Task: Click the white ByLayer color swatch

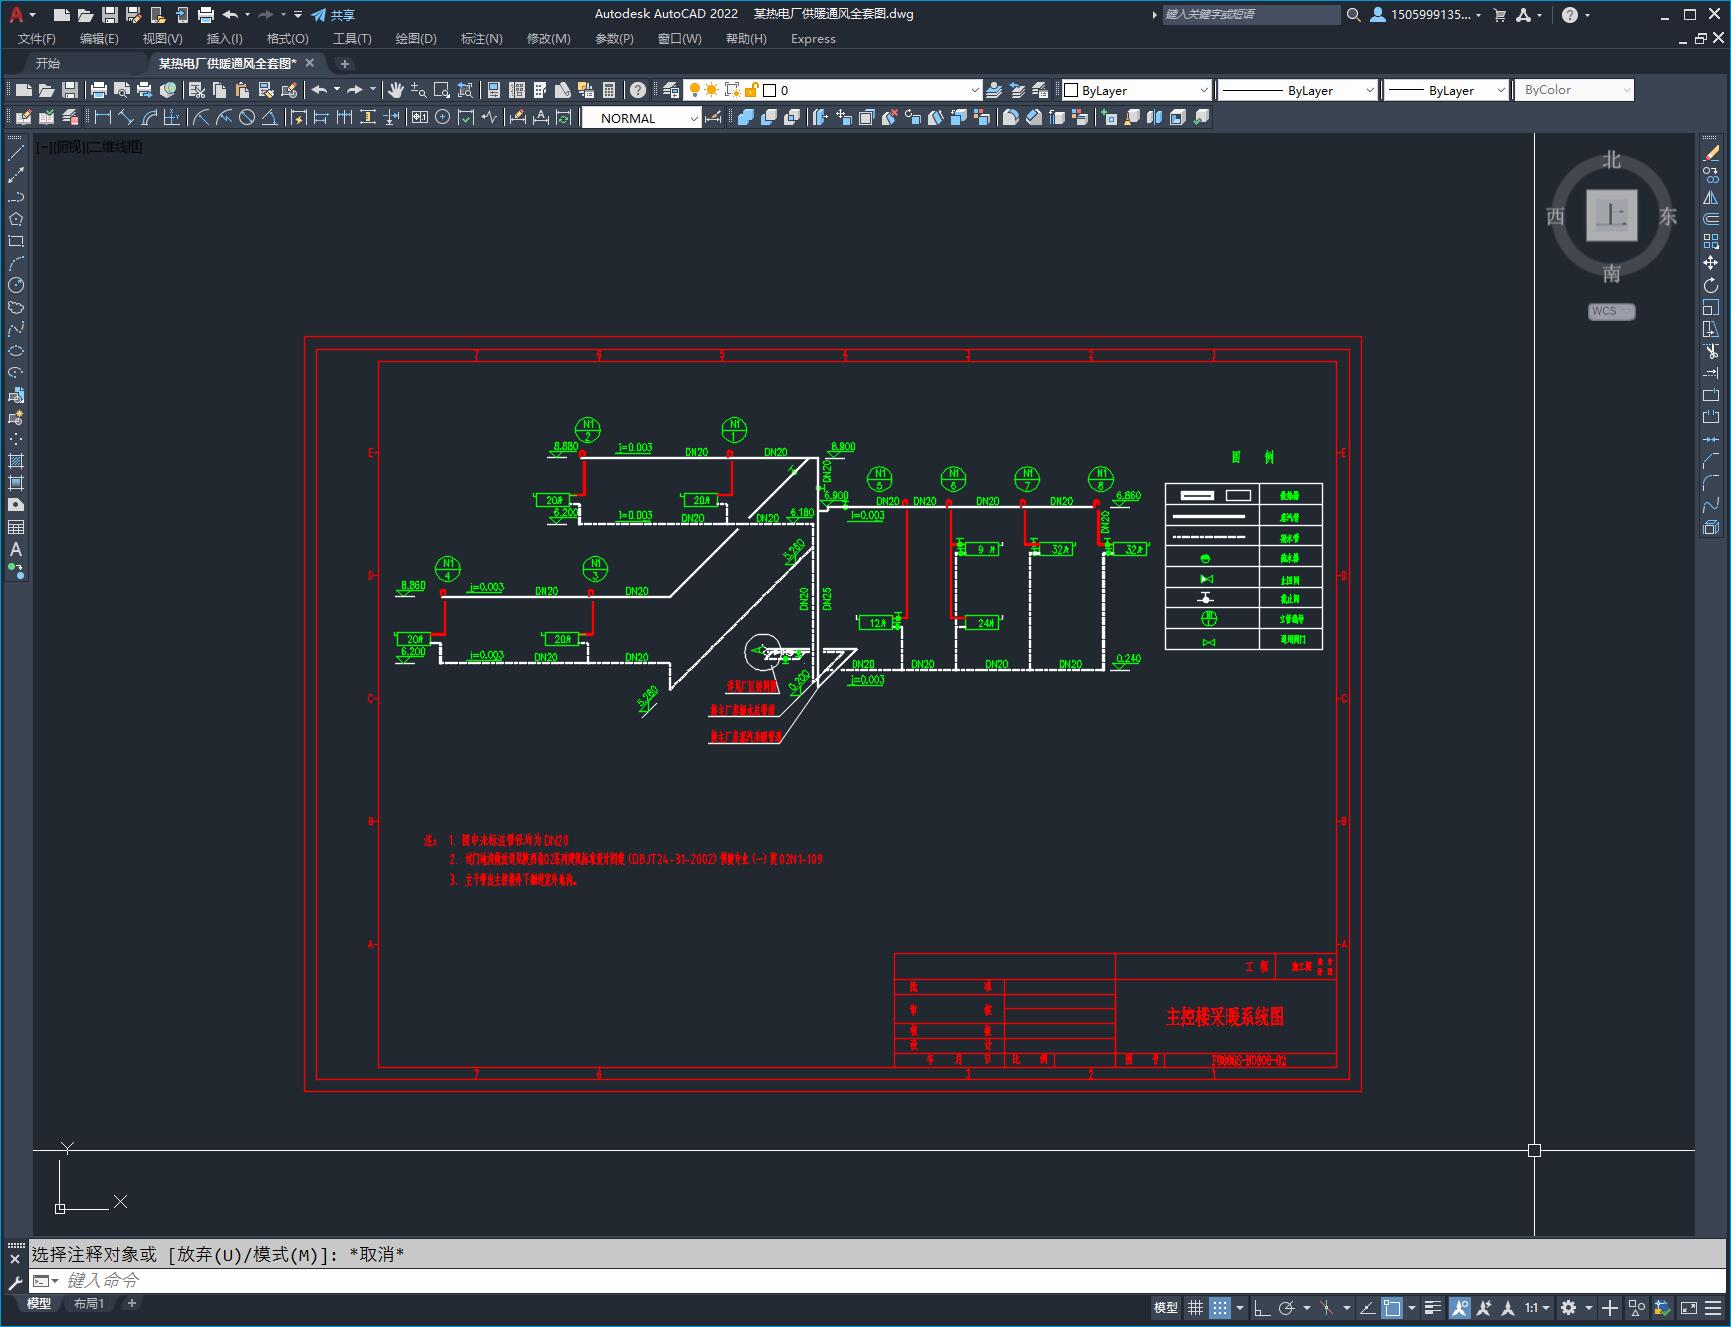Action: click(1071, 90)
